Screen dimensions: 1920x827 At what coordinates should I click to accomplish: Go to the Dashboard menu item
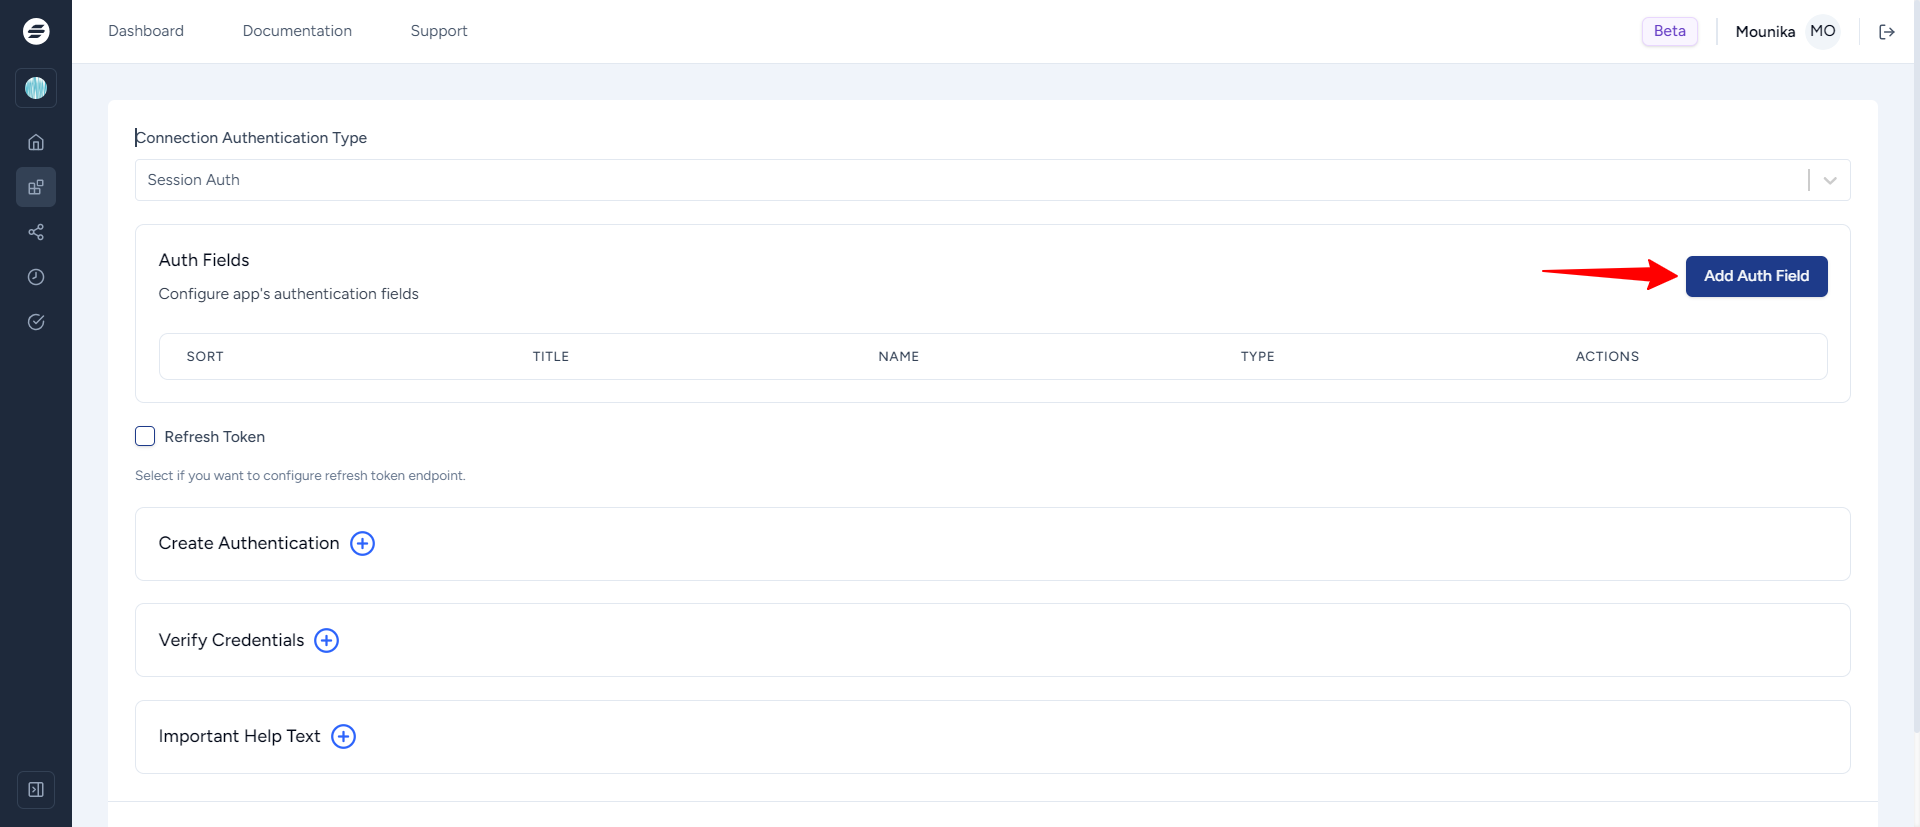pos(146,31)
